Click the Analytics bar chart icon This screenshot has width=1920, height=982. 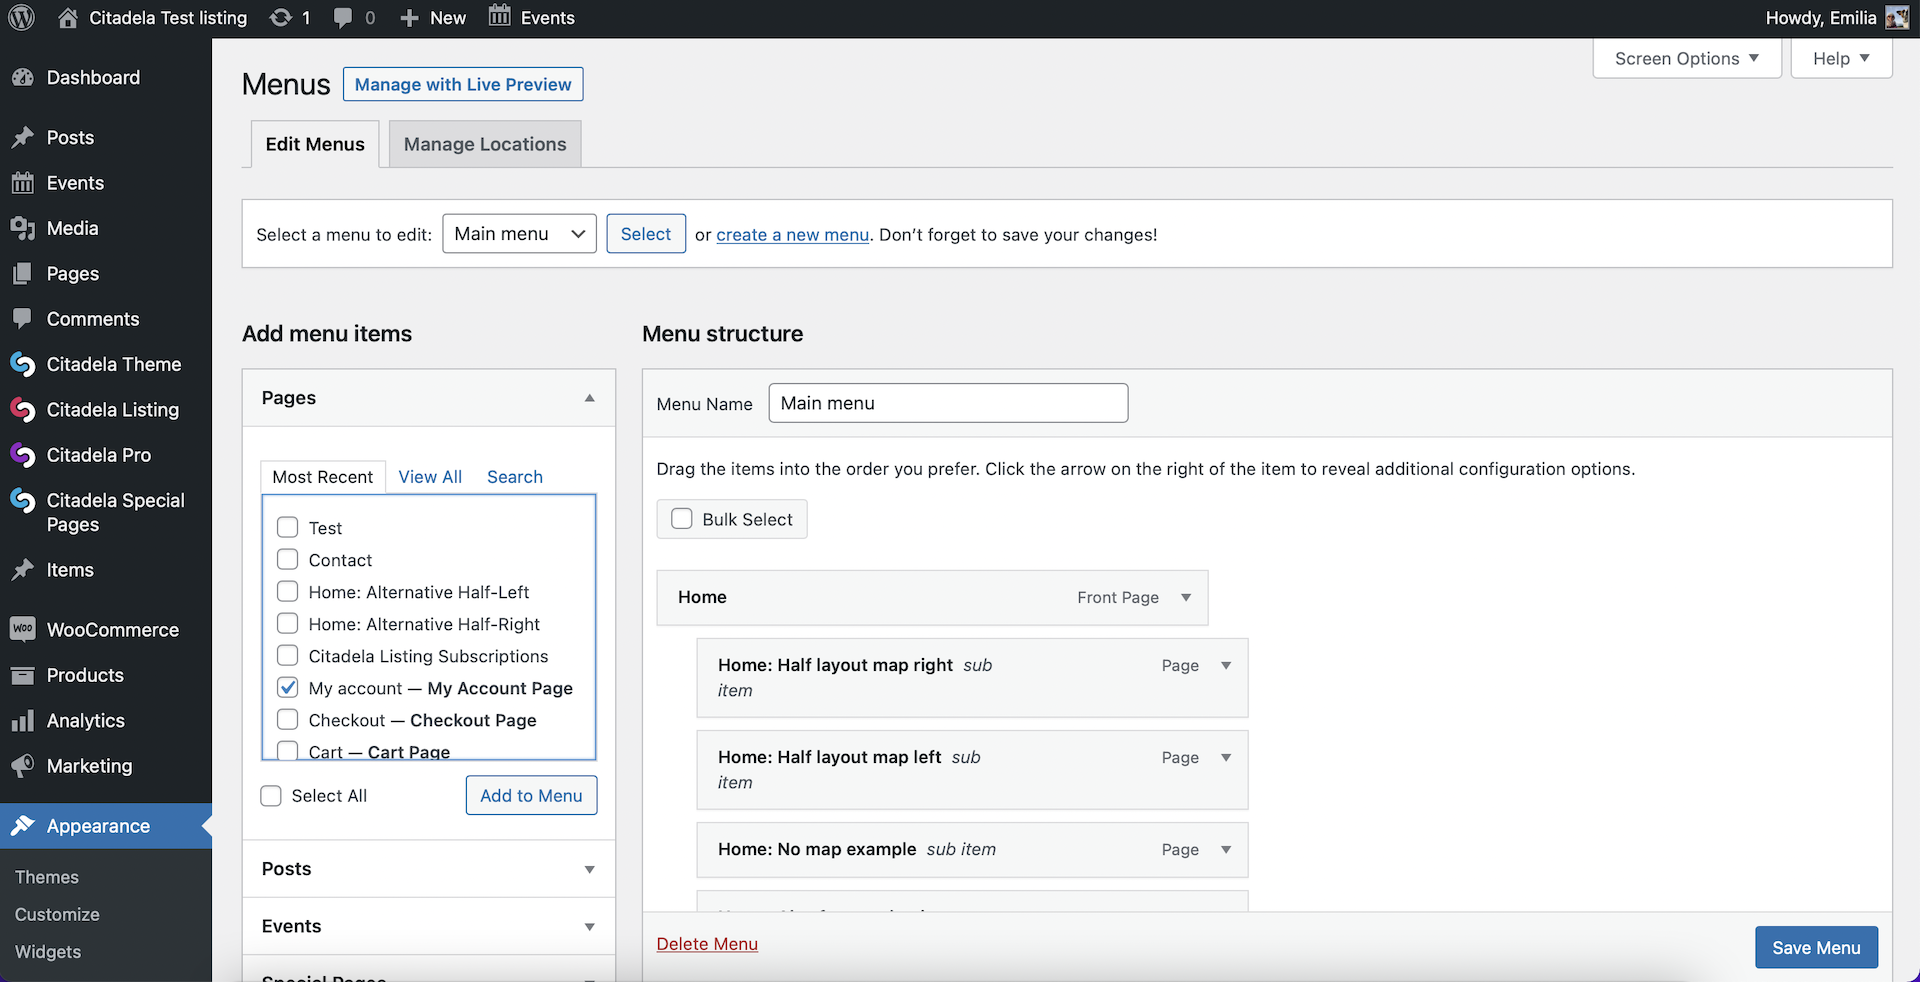(23, 721)
